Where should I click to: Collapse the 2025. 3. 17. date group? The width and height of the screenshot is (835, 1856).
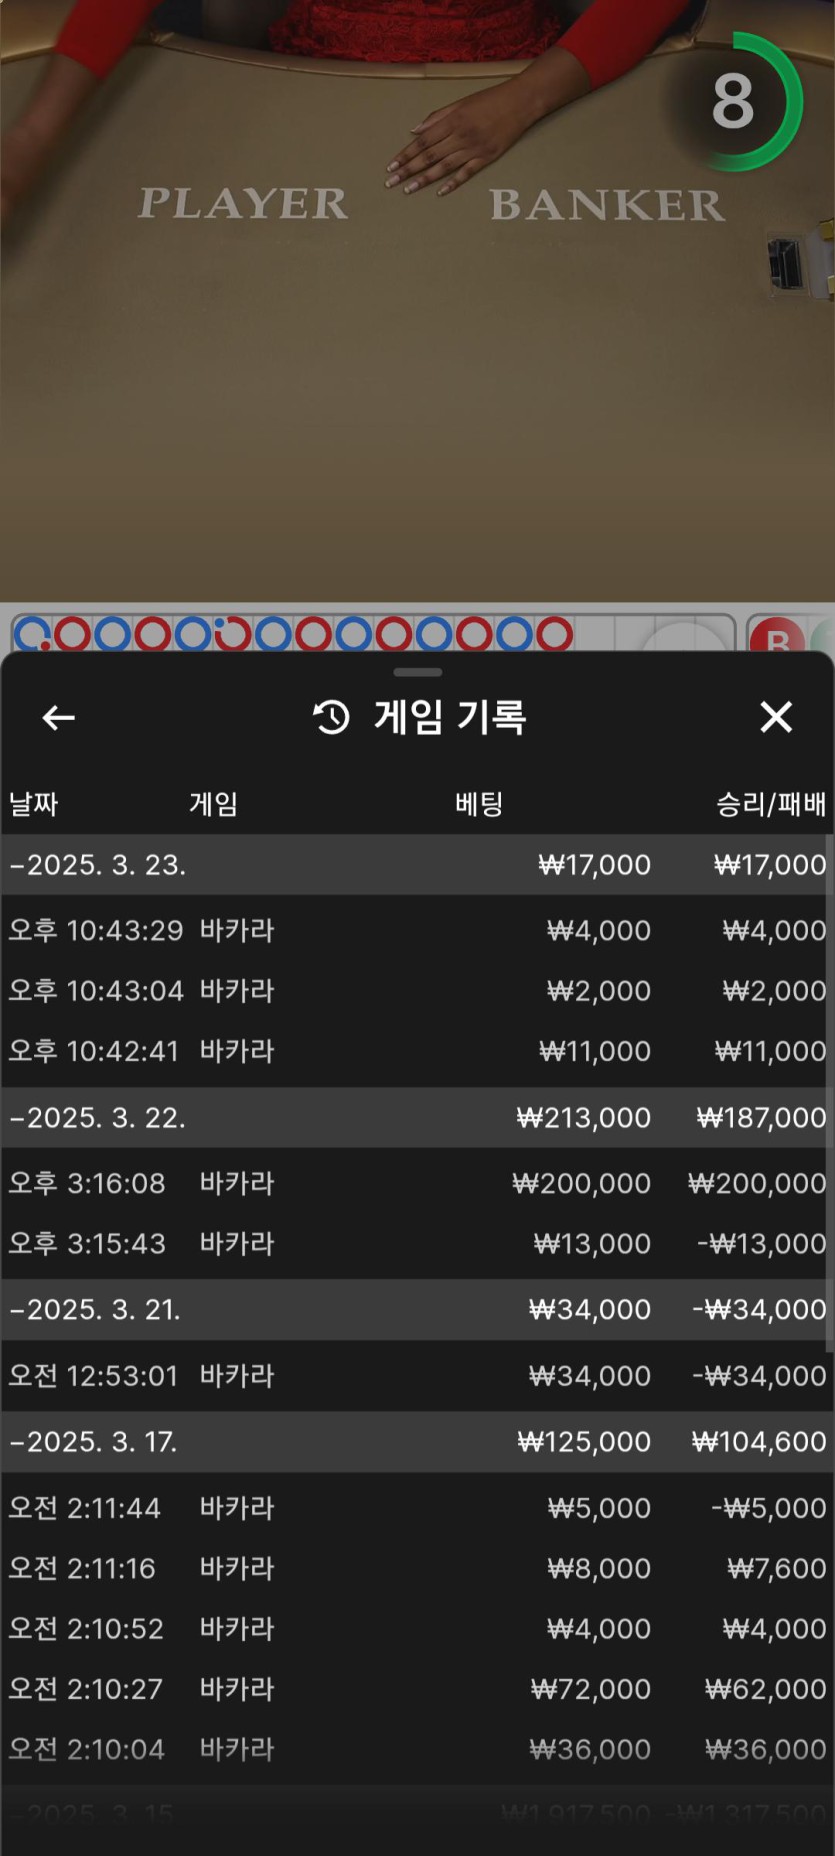point(94,1441)
